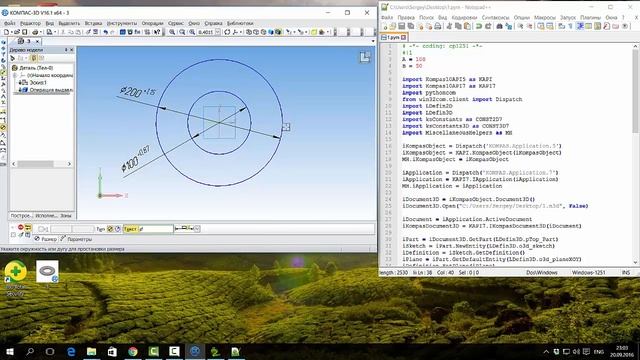Close the Дерево модели panel
640x360 pixels.
click(72, 50)
